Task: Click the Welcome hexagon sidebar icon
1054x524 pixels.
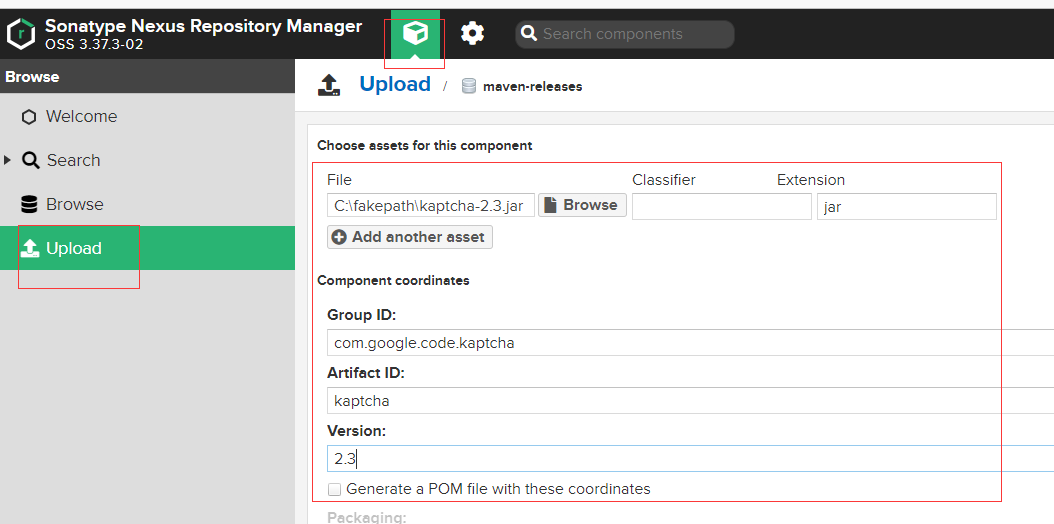Action: tap(29, 117)
